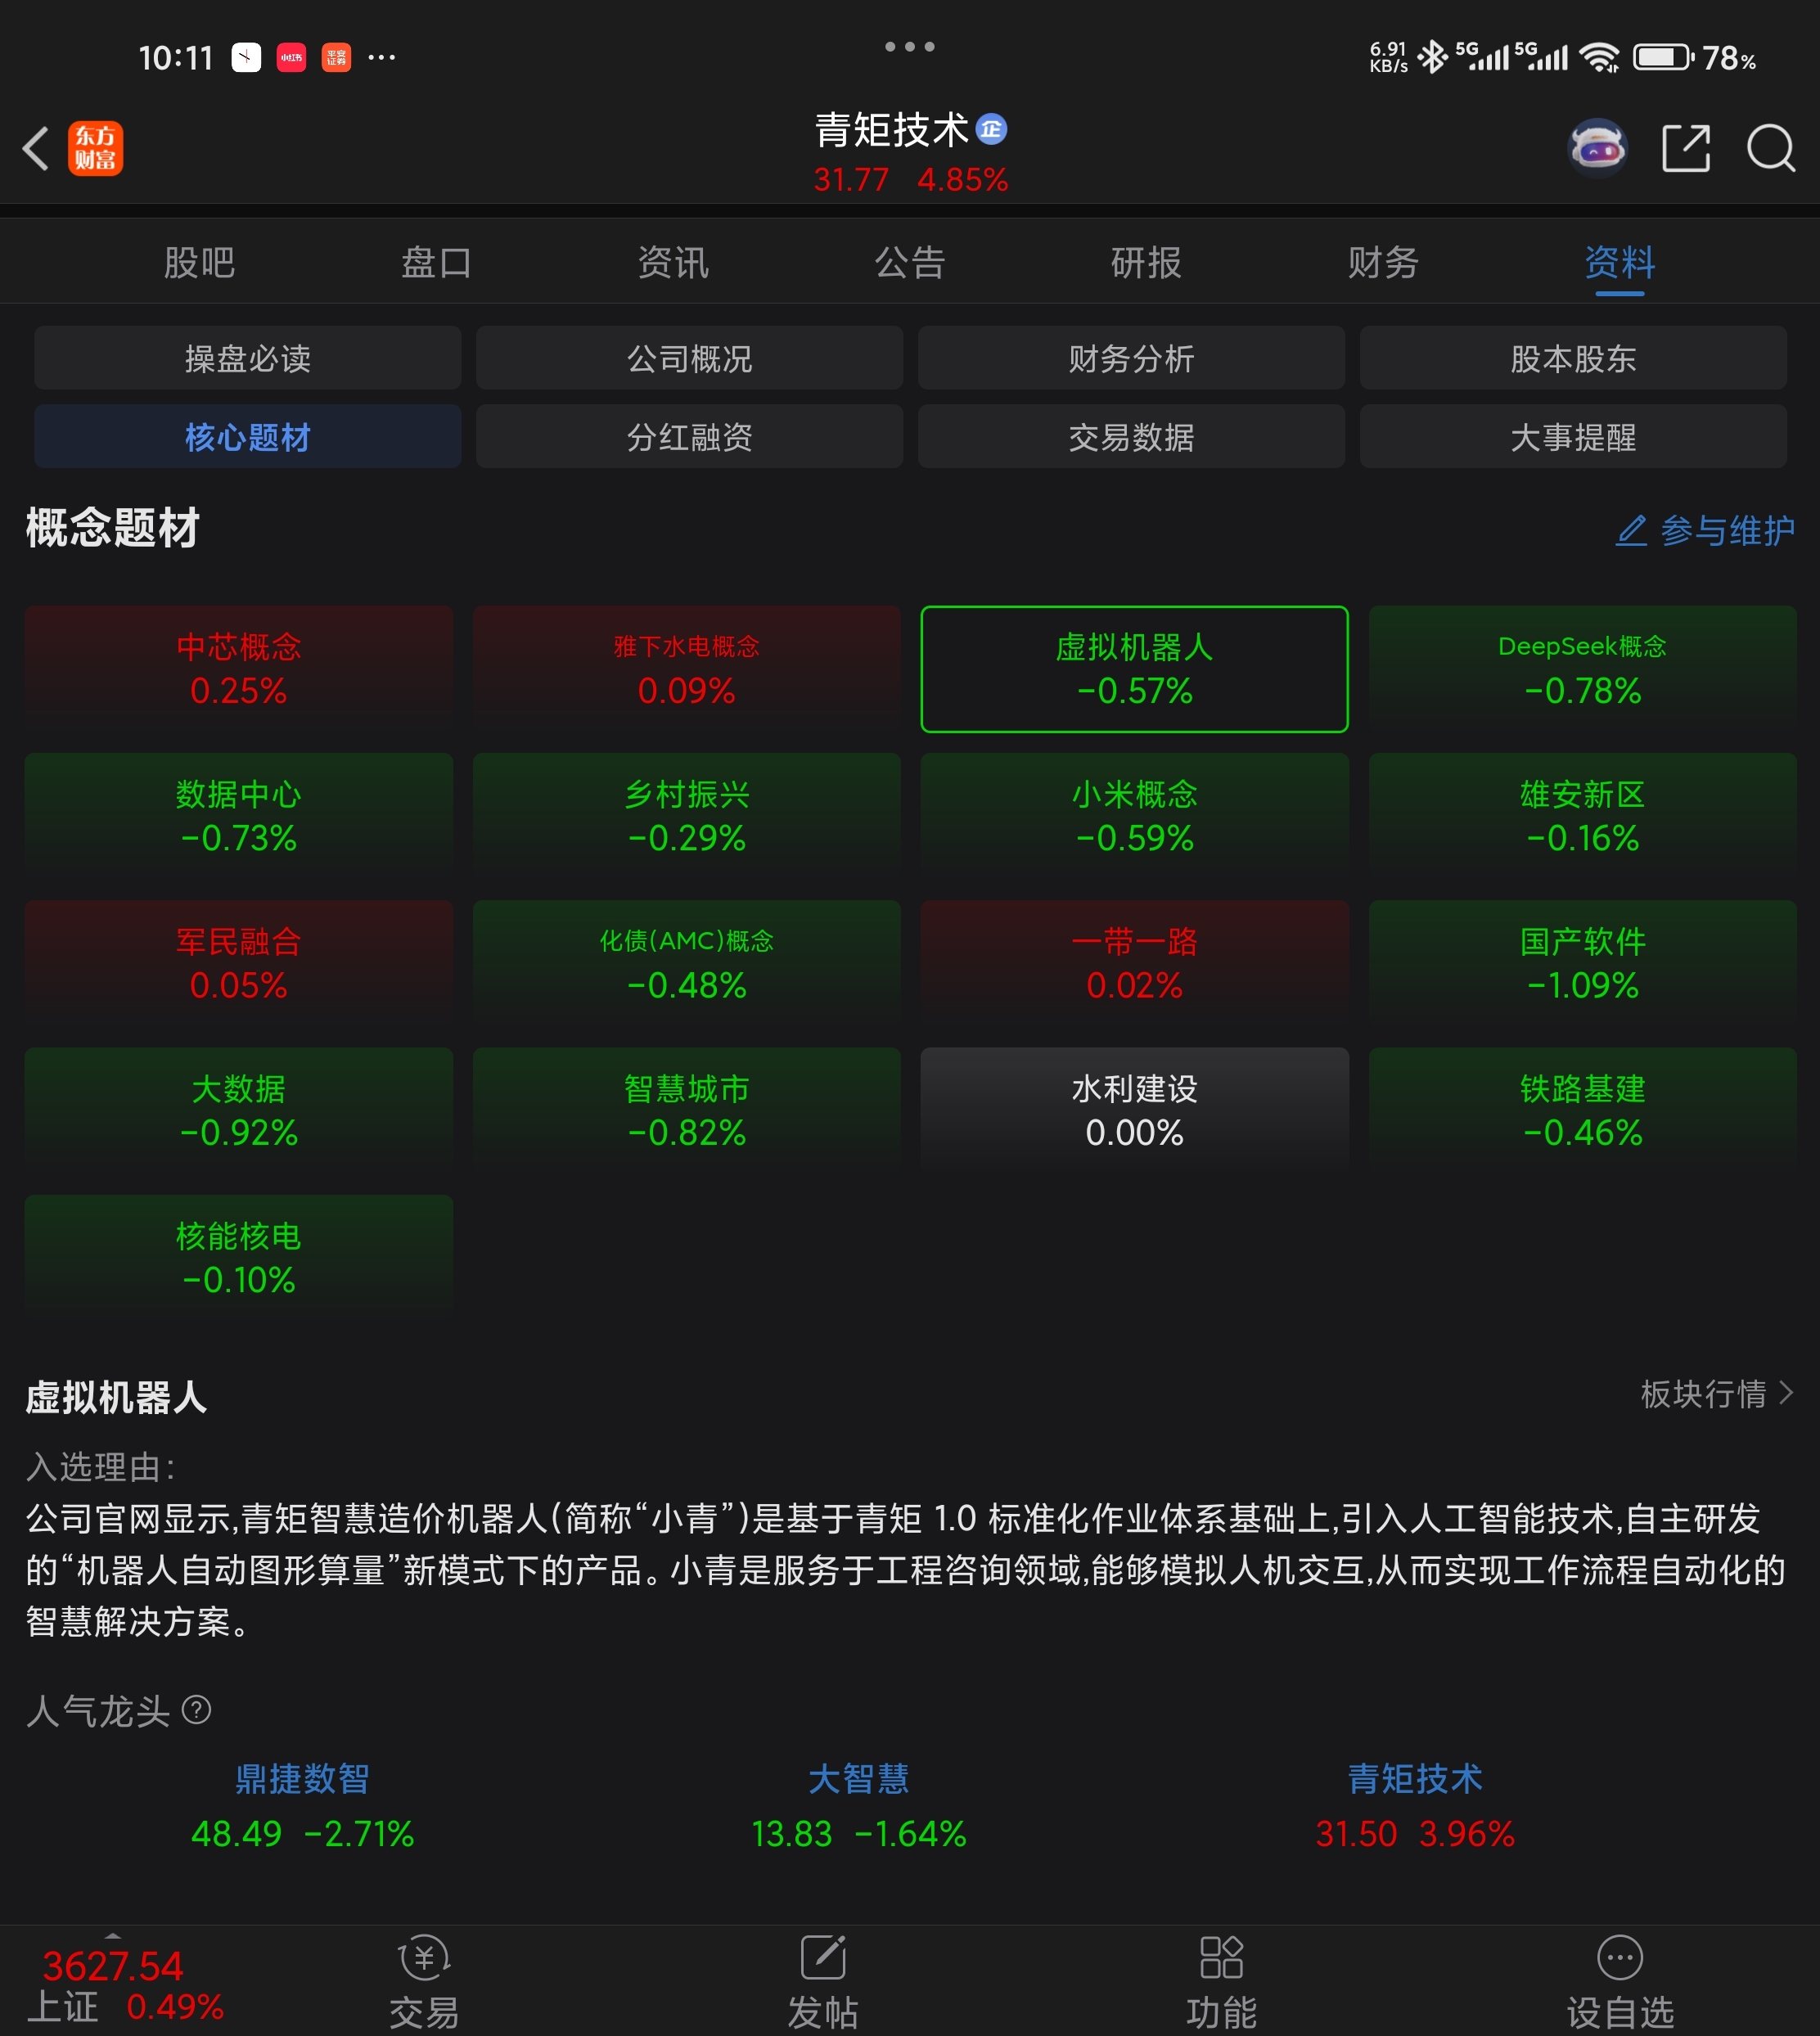Open the 财务分析 section
The width and height of the screenshot is (1820, 2036).
point(1131,358)
